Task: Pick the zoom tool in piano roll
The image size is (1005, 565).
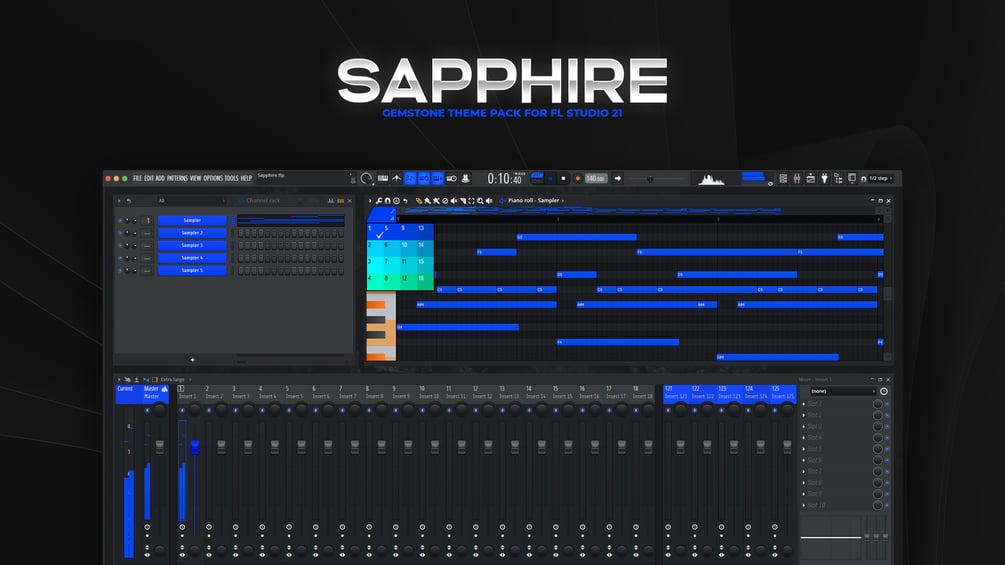Action: click(480, 201)
